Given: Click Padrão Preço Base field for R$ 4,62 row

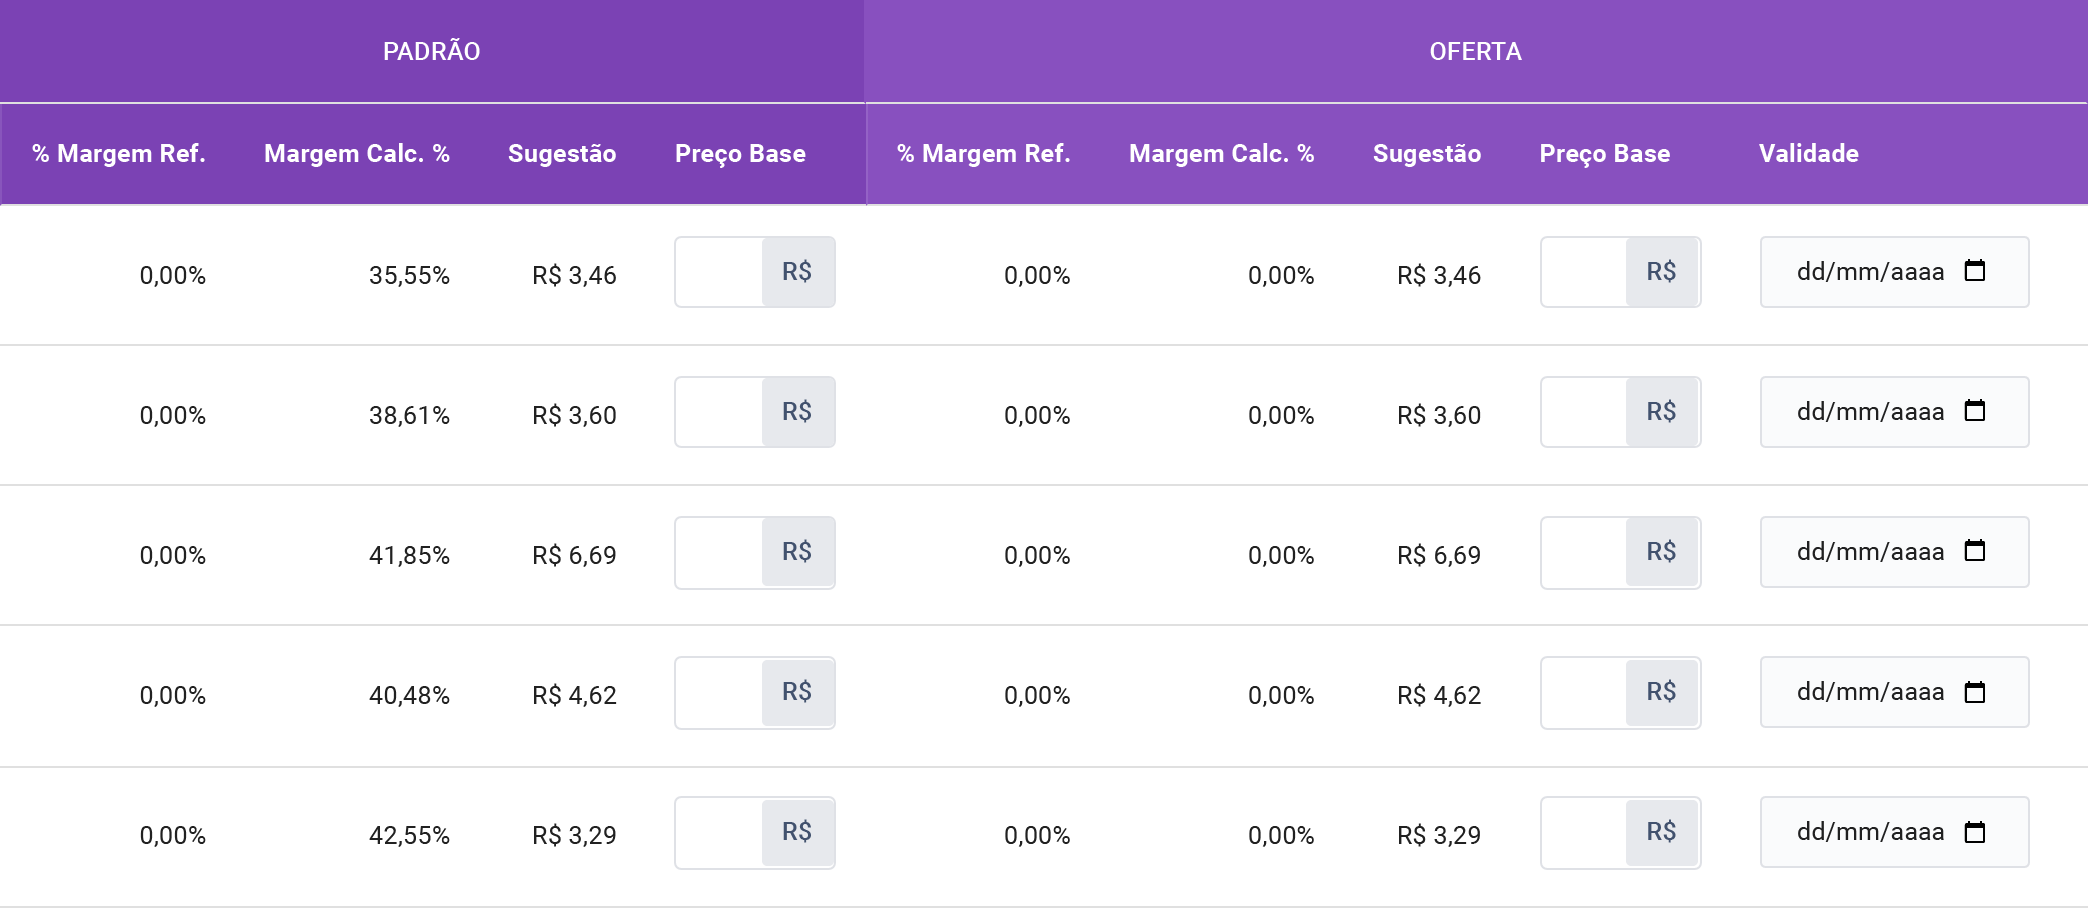Looking at the screenshot, I should coord(720,692).
